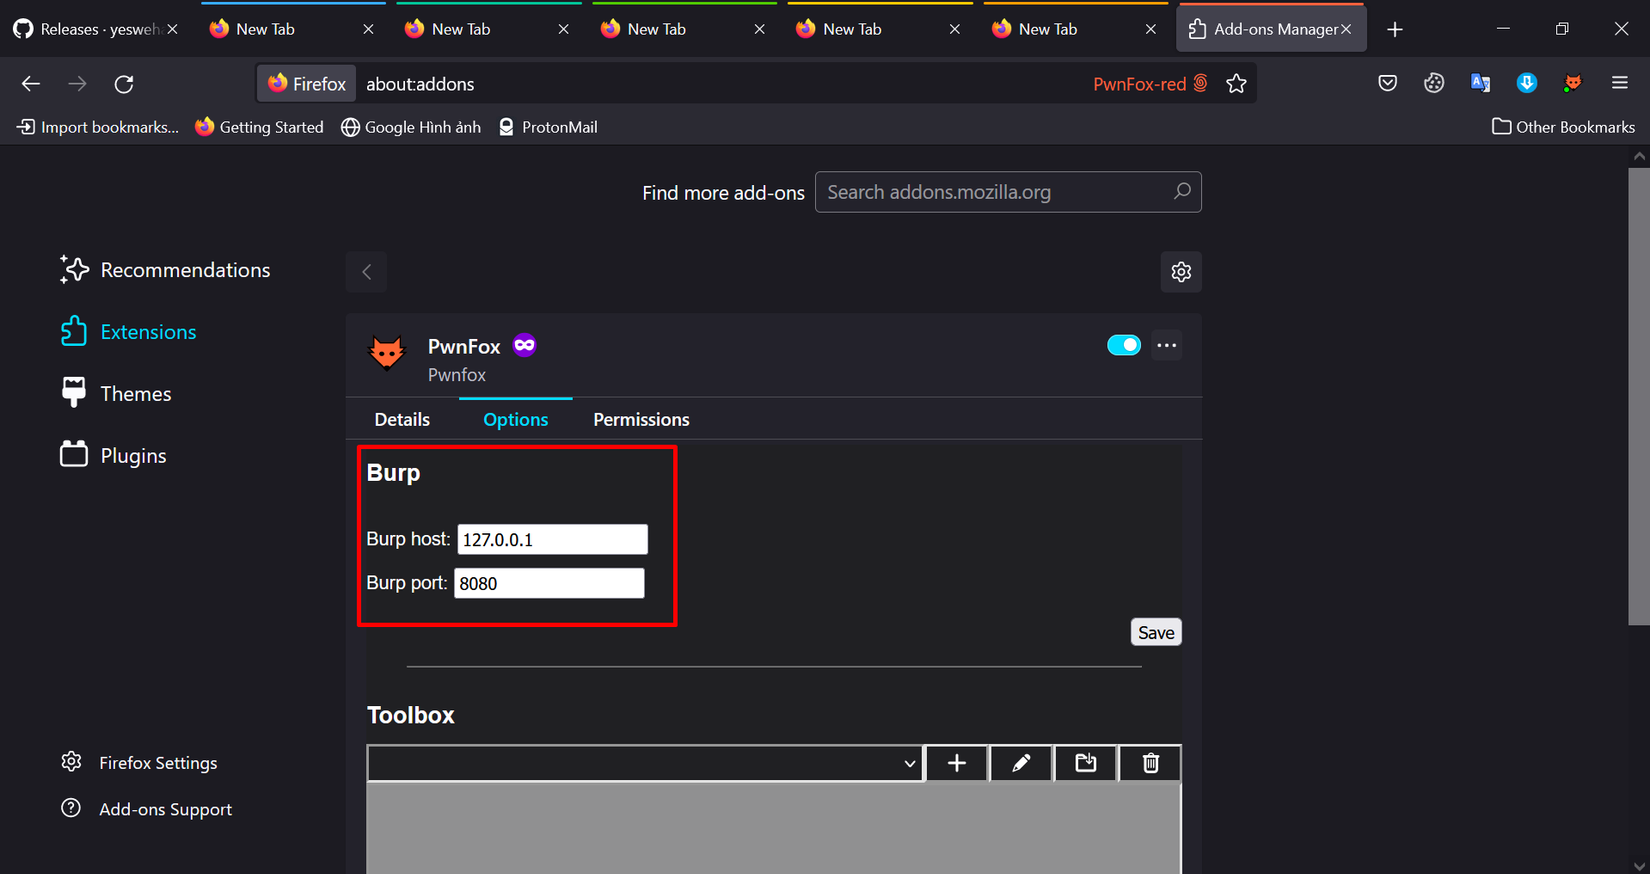
Task: Open the Plugins section
Action: click(x=113, y=456)
